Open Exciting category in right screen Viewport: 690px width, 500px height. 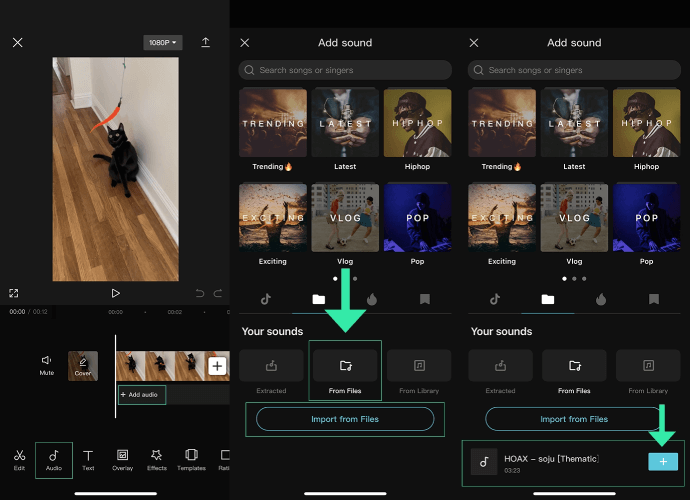click(x=502, y=224)
